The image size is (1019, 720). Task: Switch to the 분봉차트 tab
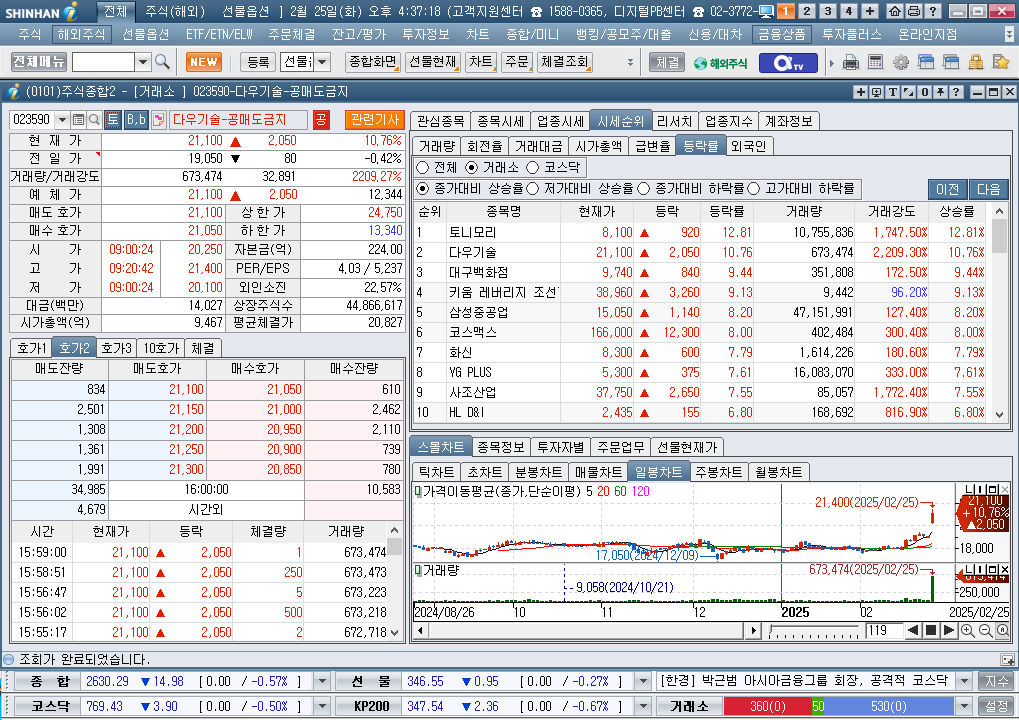(538, 472)
